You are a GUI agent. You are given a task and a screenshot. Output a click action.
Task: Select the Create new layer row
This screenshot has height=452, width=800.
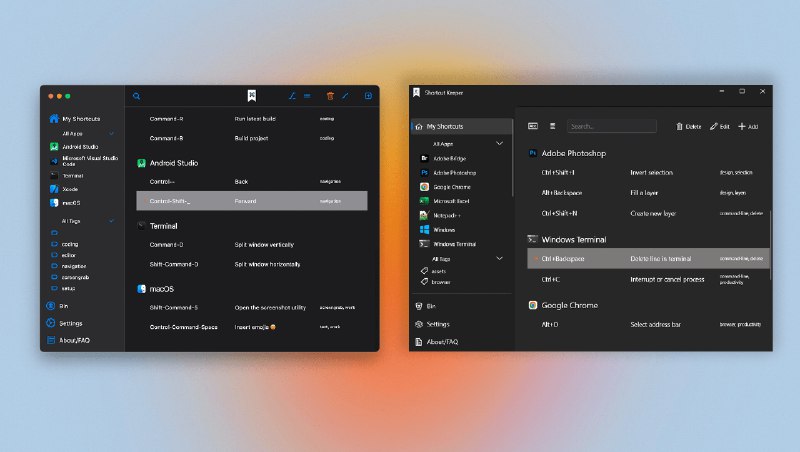[647, 213]
